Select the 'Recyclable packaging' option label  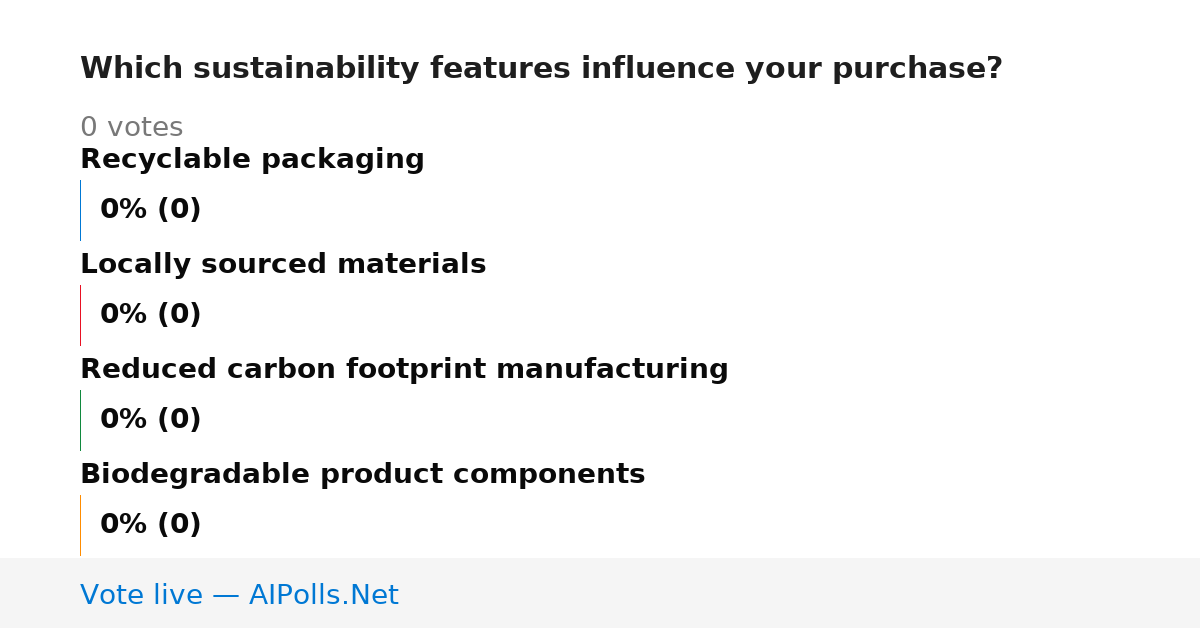252,160
